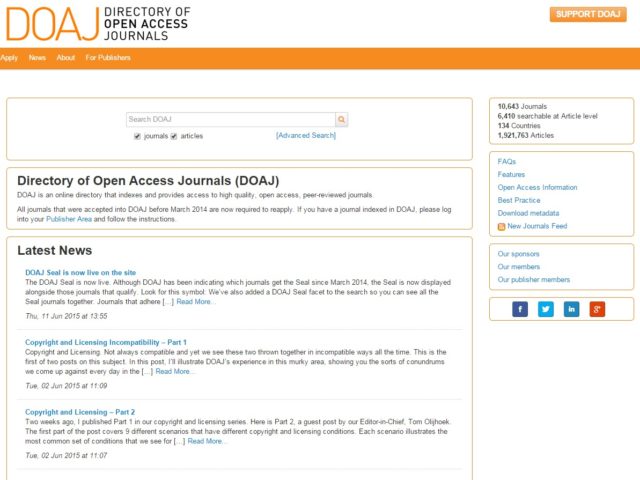Viewport: 640px width, 480px height.
Task: Click the 'Directory of Open Access Journals (DOAJ)' heading
Action: (x=148, y=181)
